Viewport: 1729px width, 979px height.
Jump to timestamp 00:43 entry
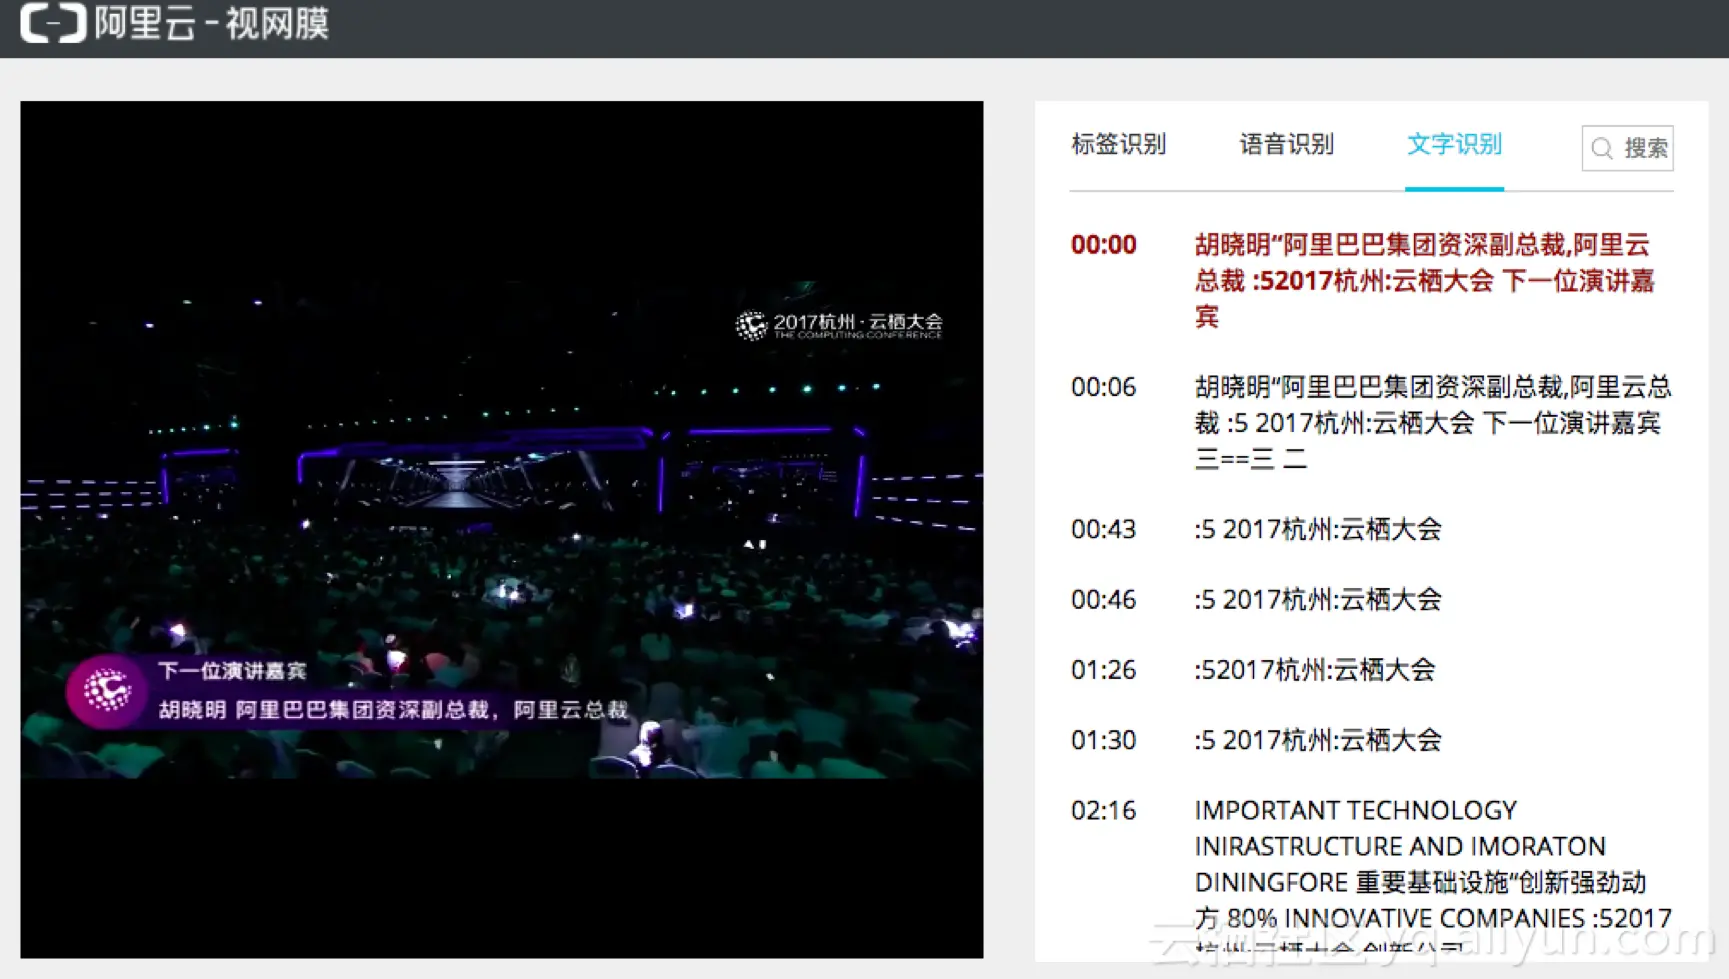tap(1103, 529)
